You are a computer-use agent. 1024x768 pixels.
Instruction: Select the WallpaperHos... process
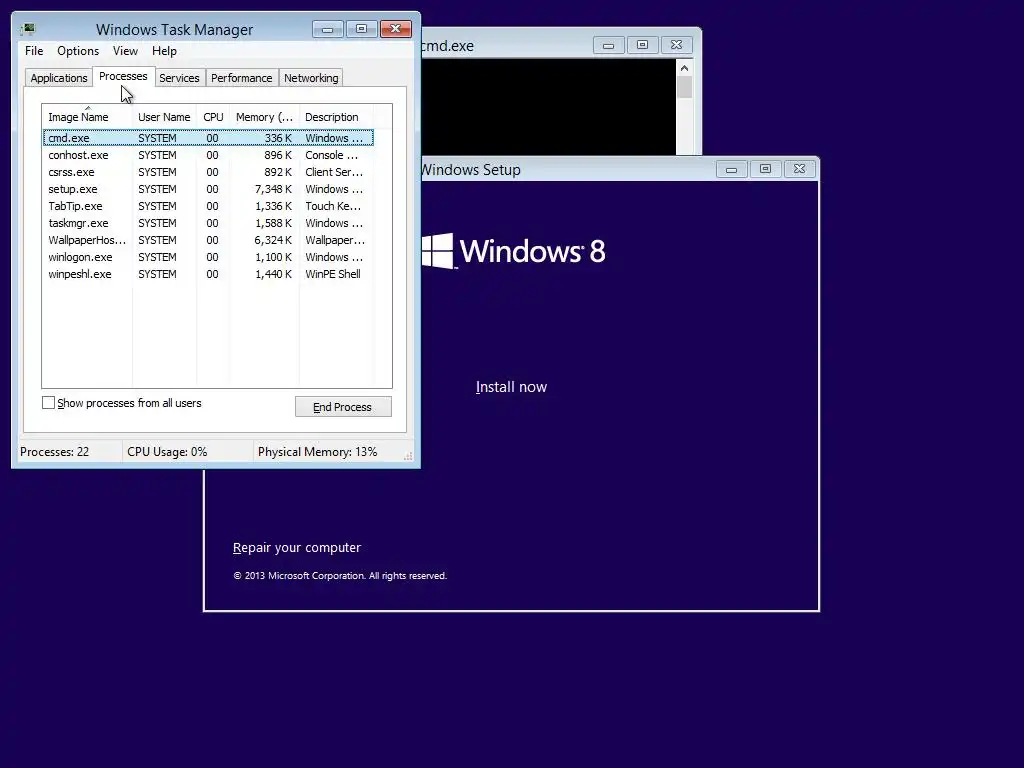click(x=208, y=240)
